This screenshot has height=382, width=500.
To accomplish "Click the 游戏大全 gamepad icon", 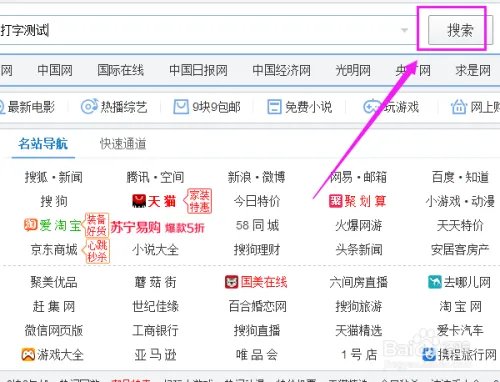I will [28, 355].
